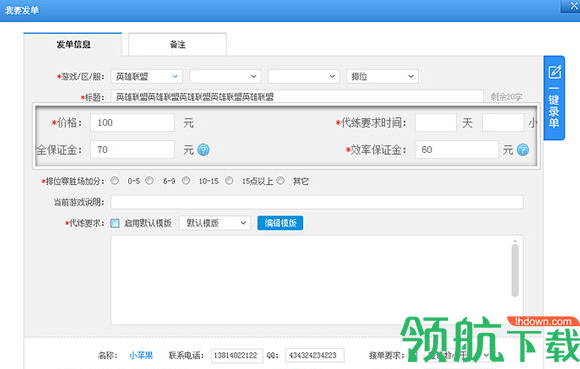Focus the 效率保证金 input showing 60
The height and width of the screenshot is (369, 580).
coord(456,150)
